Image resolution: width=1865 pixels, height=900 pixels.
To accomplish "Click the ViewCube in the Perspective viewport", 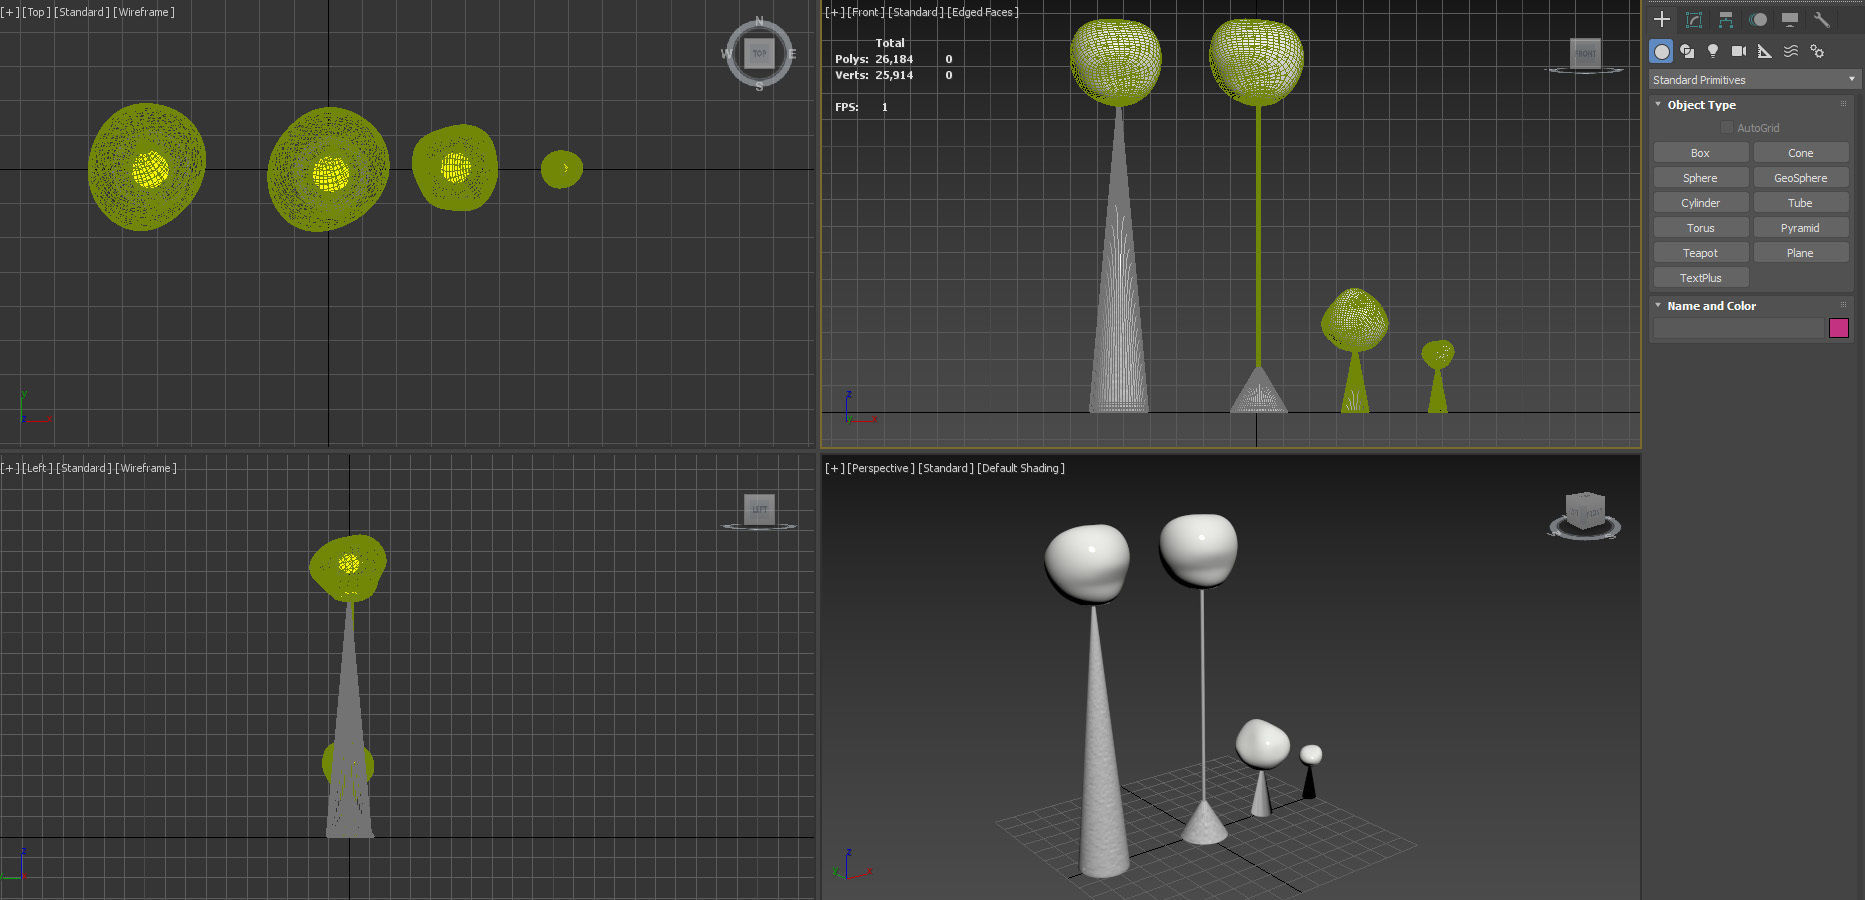I will (1585, 511).
